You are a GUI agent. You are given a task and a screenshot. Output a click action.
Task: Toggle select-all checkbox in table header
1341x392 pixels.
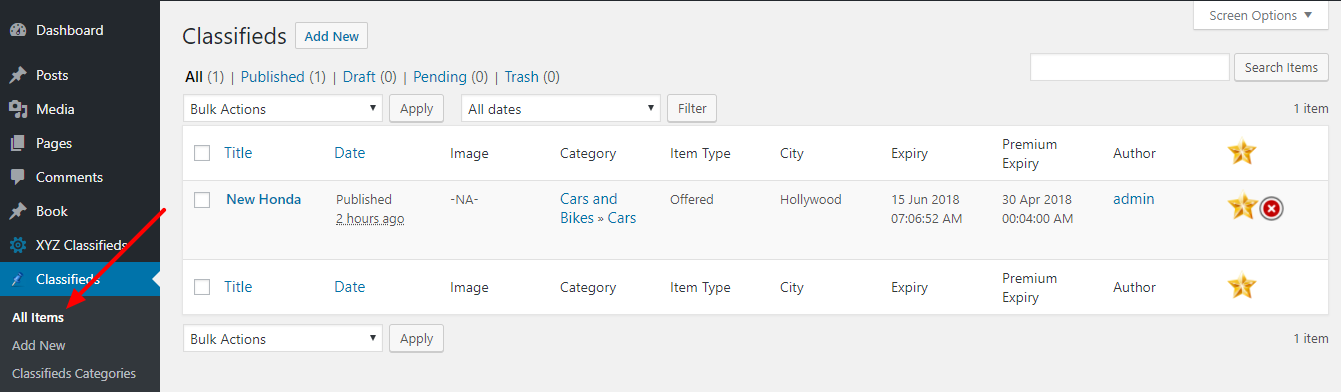click(202, 153)
